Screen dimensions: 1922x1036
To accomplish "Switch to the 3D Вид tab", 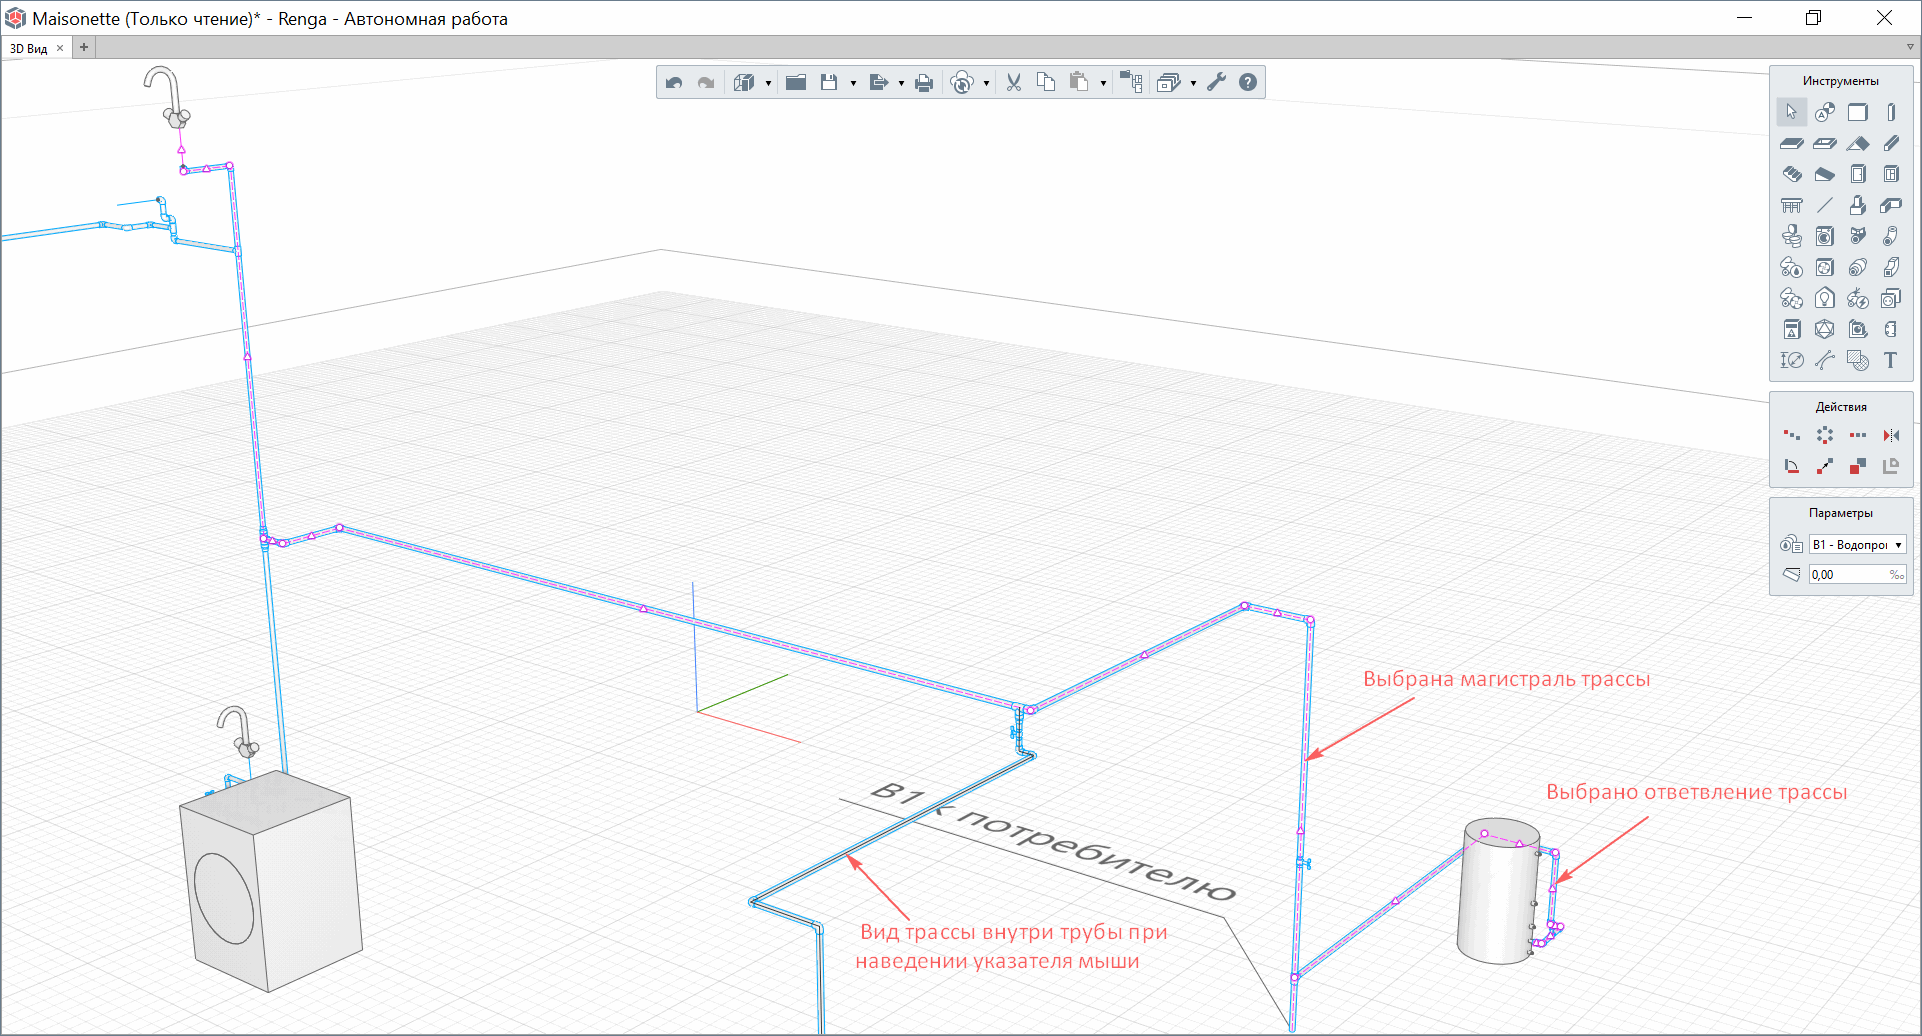I will [x=29, y=48].
